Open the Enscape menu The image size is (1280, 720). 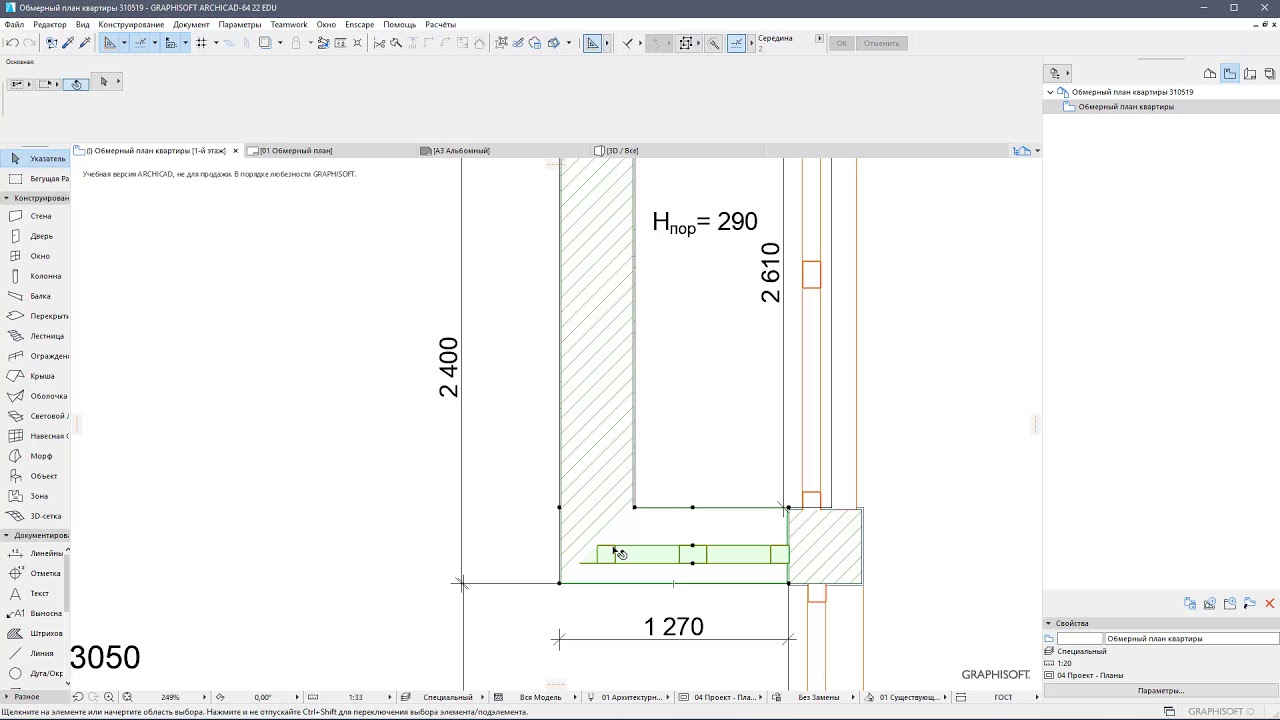coord(359,24)
